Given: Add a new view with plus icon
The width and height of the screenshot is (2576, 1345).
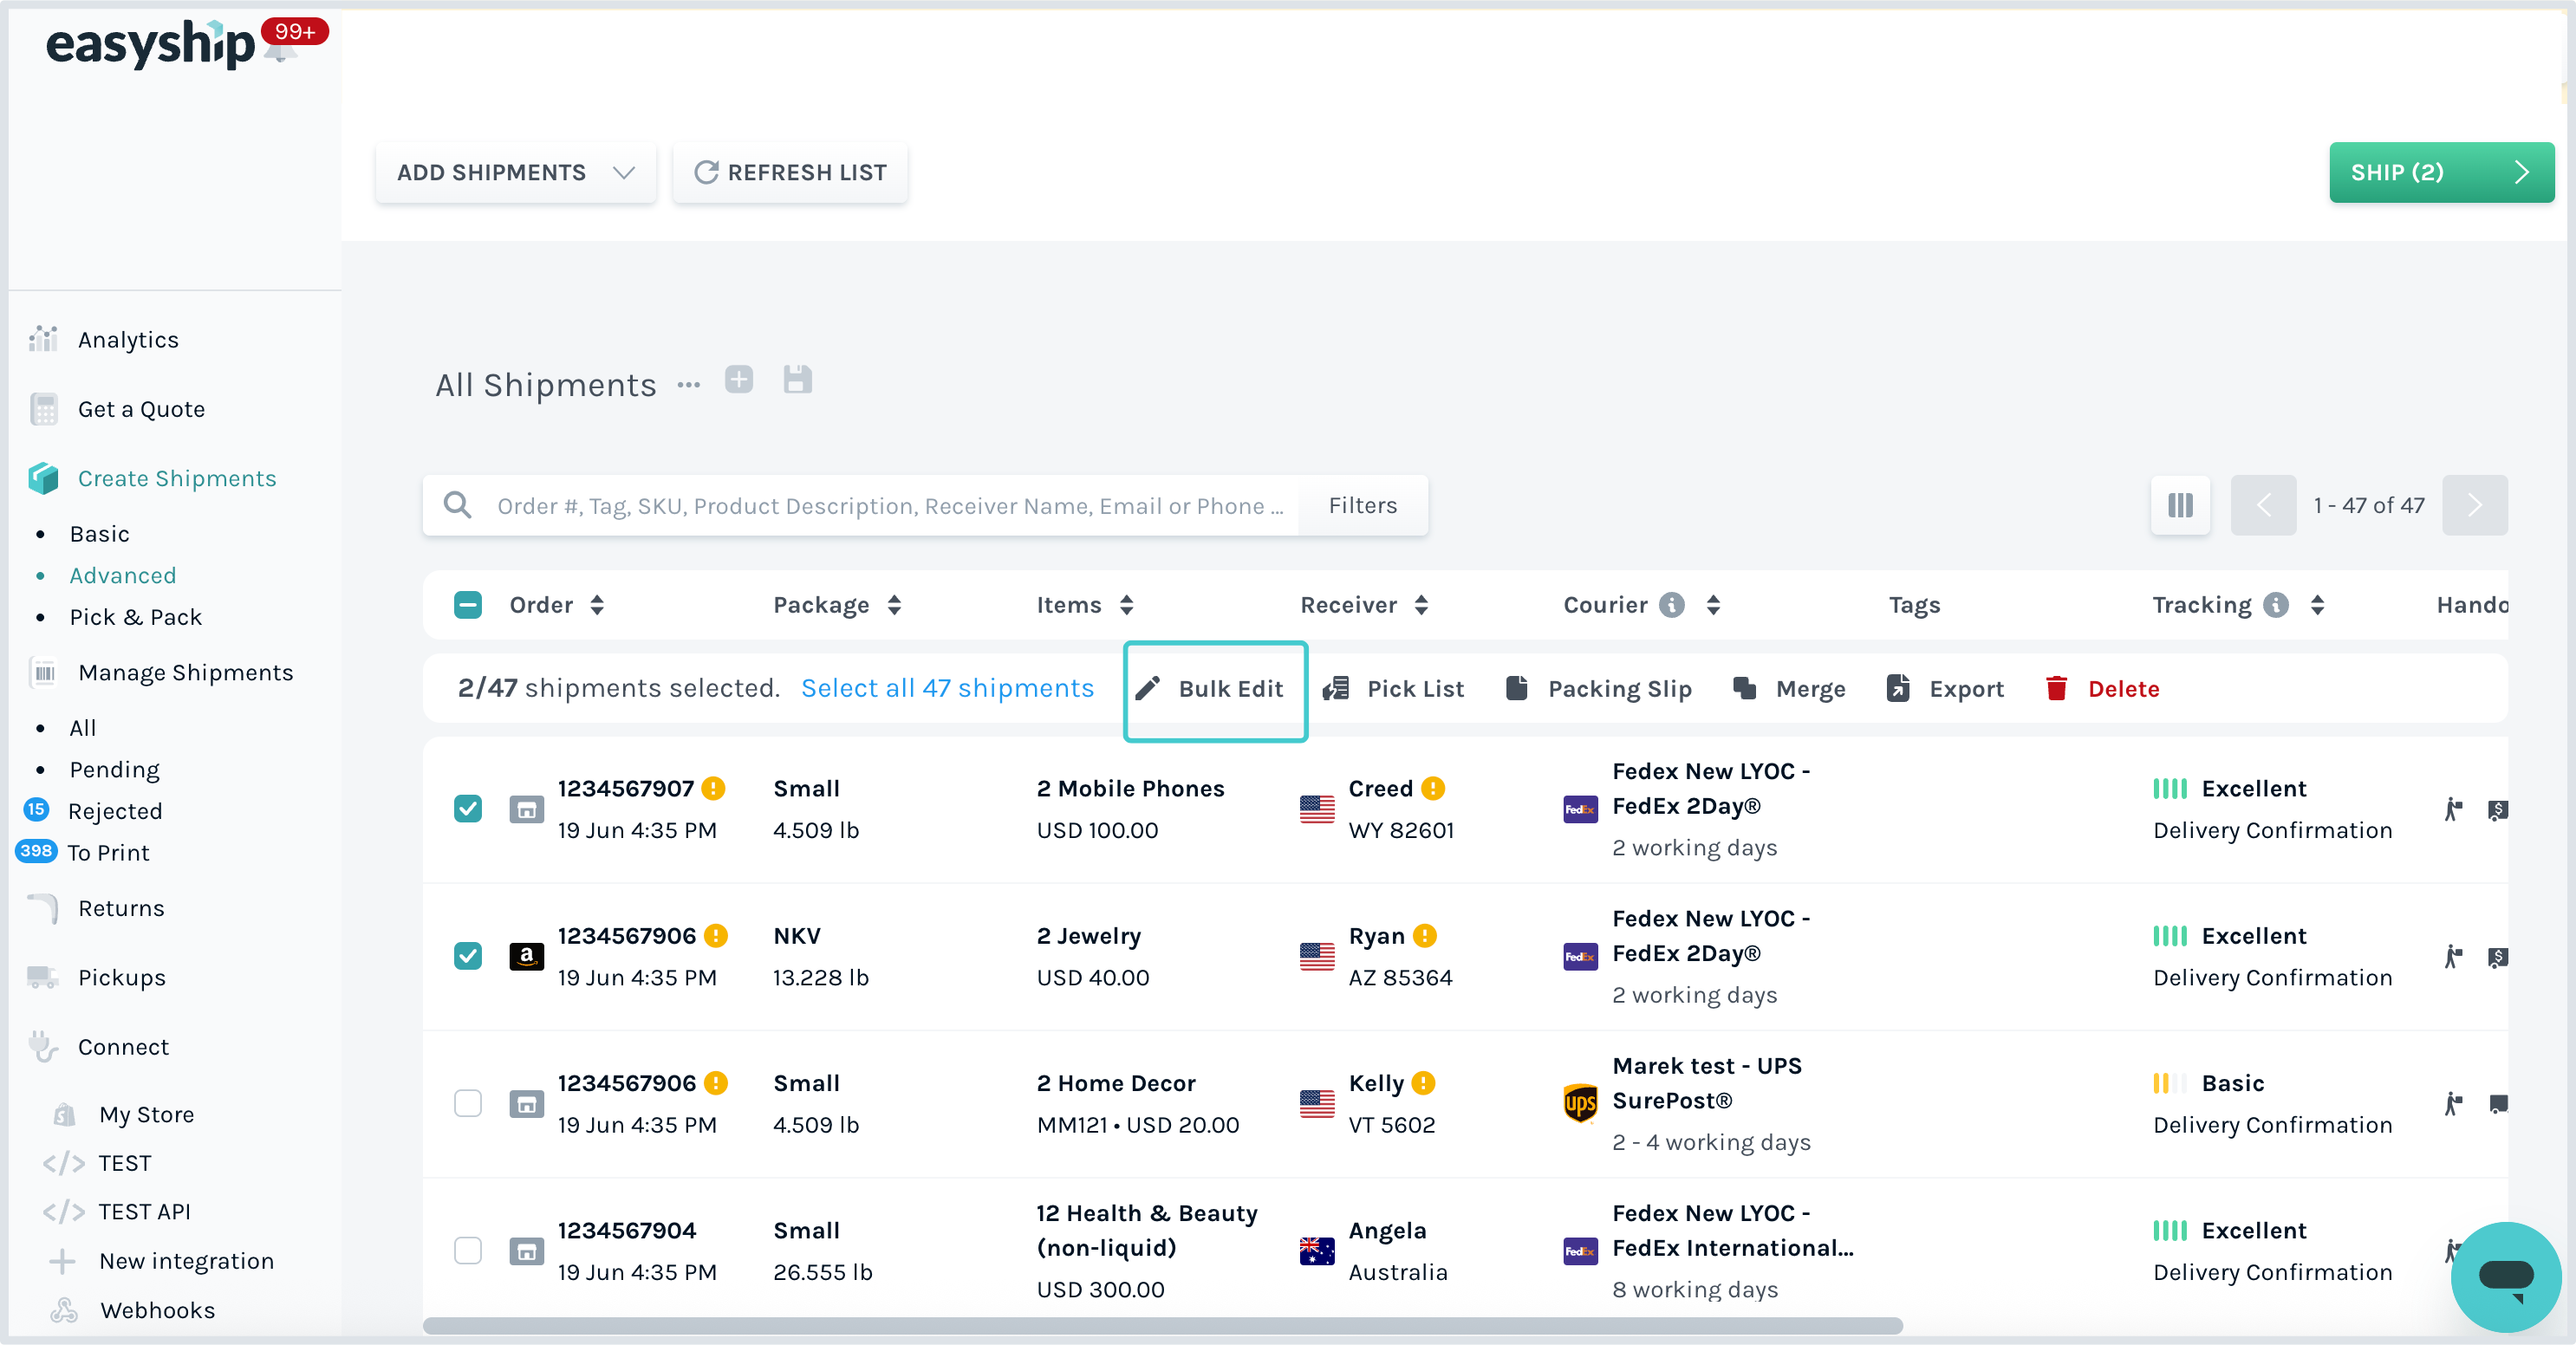Looking at the screenshot, I should point(739,380).
